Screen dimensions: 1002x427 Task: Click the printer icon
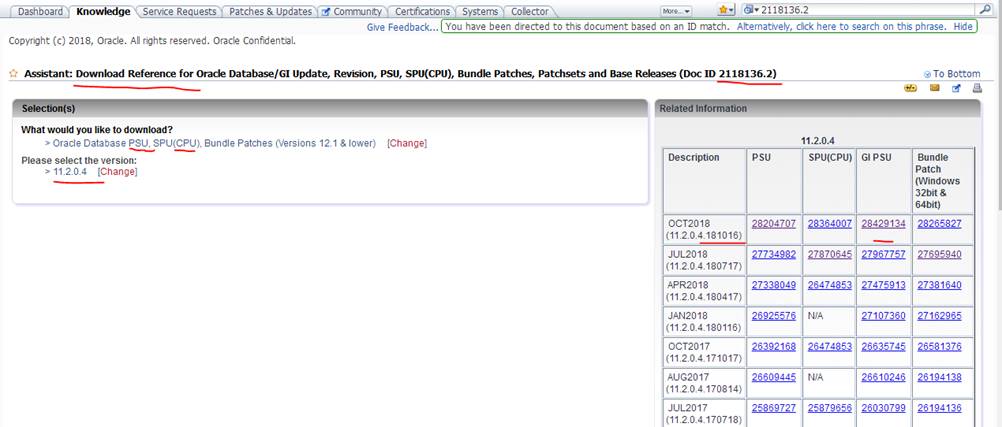pos(976,89)
